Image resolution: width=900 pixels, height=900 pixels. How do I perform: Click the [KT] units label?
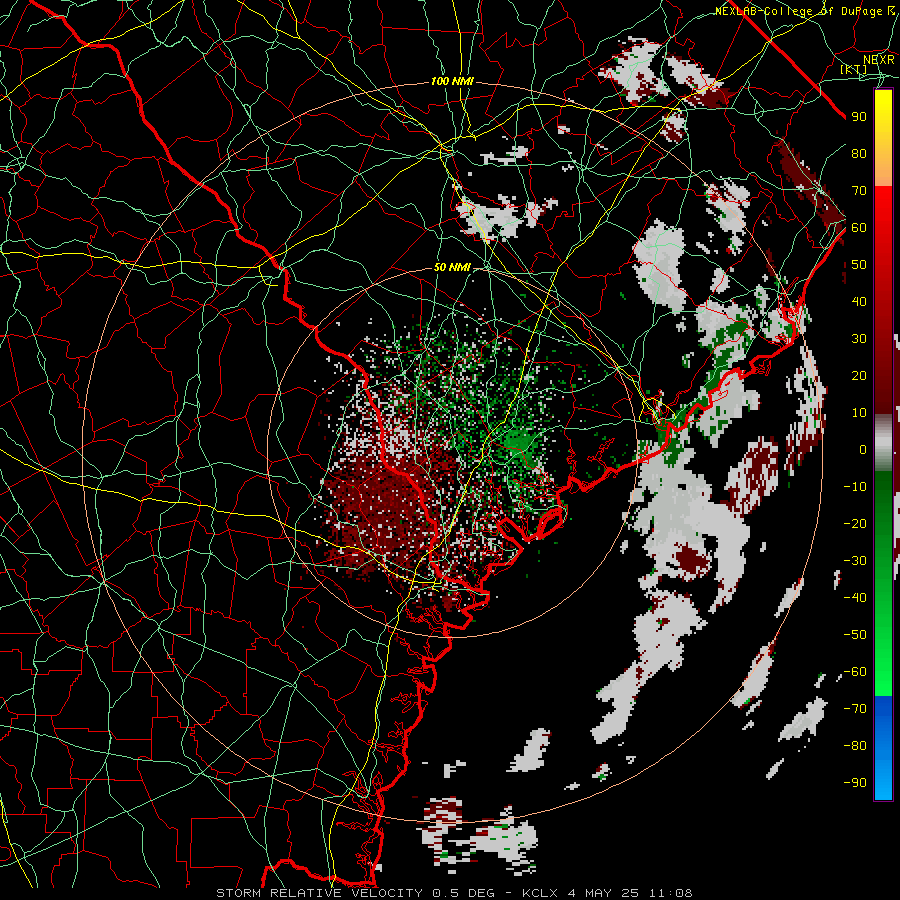click(853, 69)
